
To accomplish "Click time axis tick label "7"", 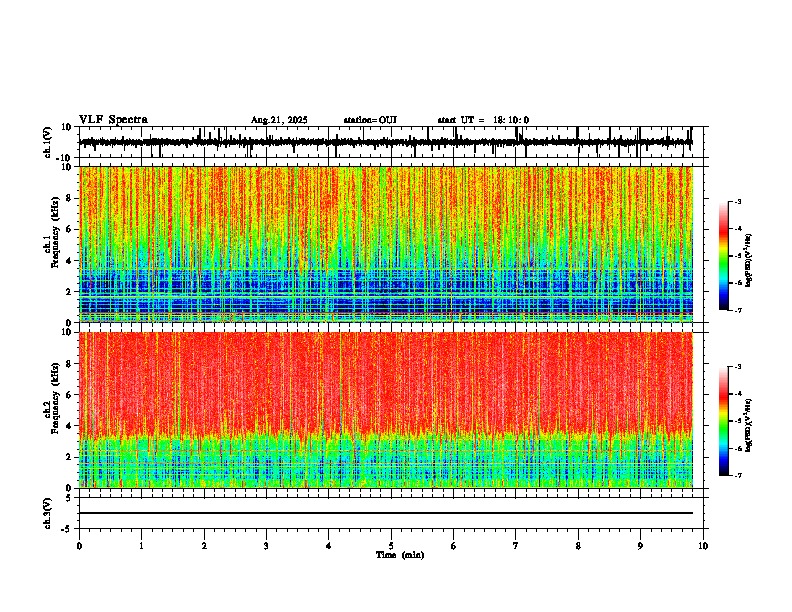I will click(x=516, y=546).
